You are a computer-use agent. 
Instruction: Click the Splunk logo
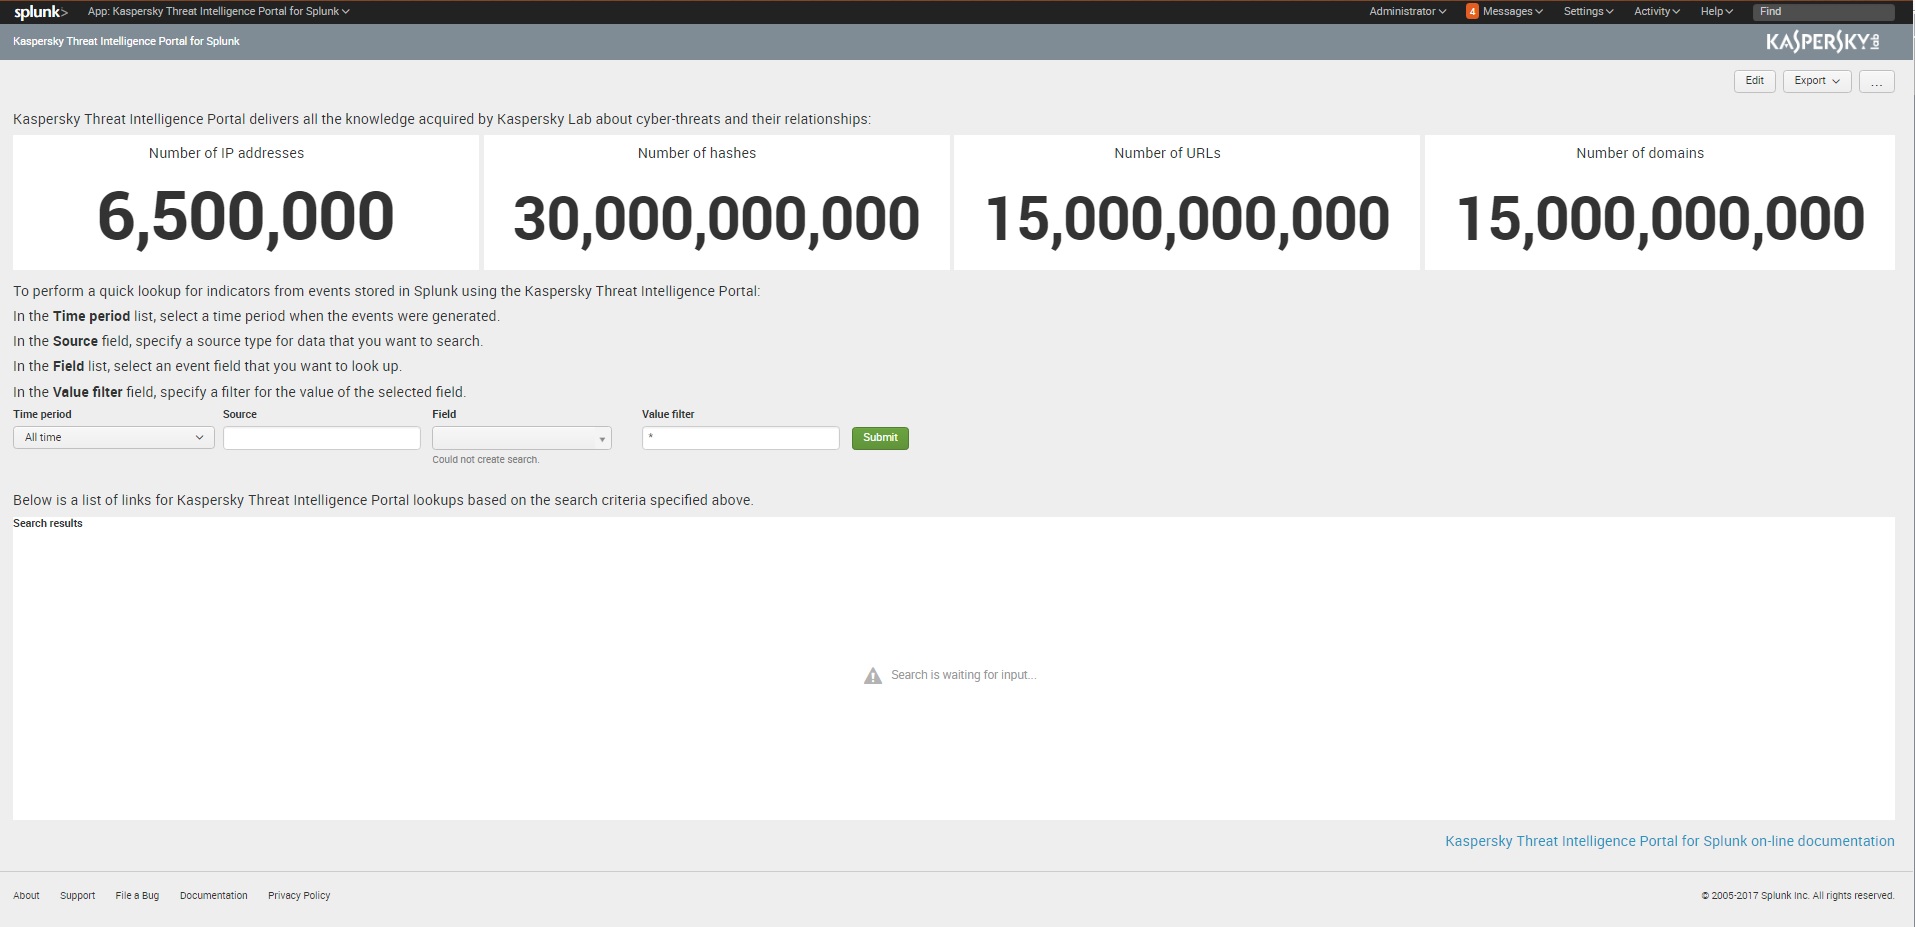[41, 12]
